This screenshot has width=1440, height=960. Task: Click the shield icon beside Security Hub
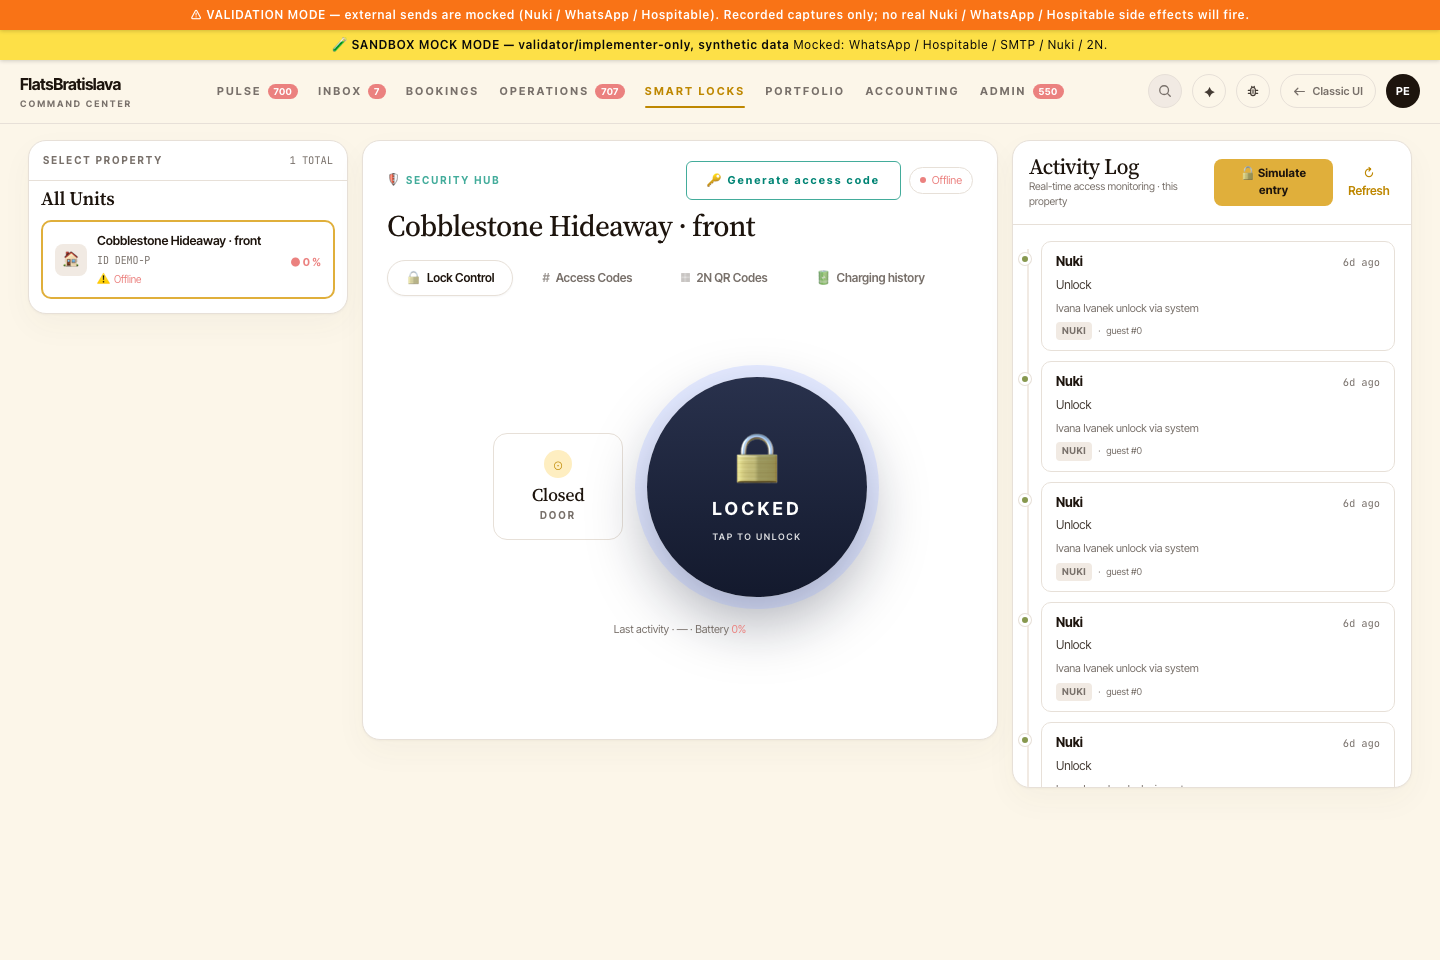click(393, 180)
